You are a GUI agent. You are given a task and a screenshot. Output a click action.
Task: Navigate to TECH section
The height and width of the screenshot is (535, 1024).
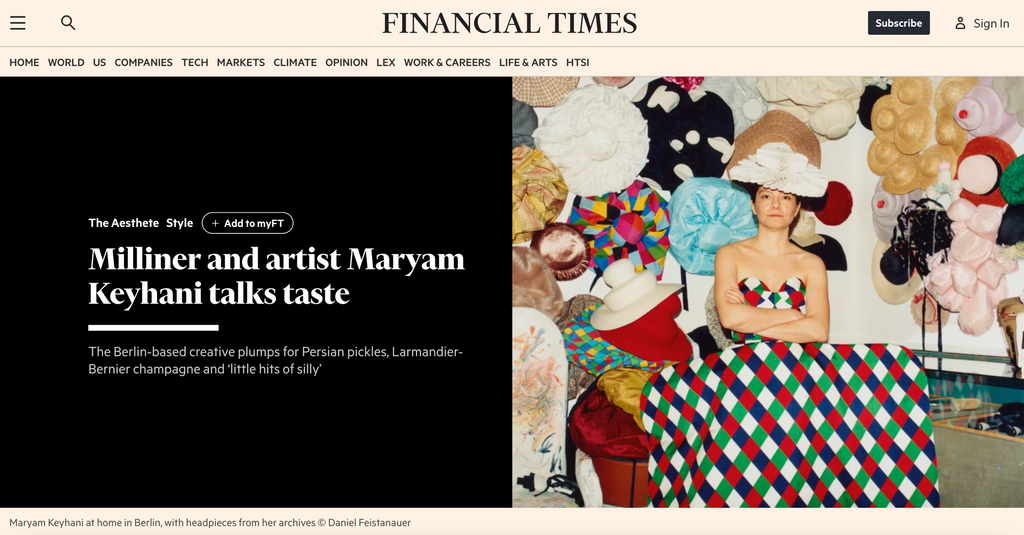pyautogui.click(x=195, y=63)
